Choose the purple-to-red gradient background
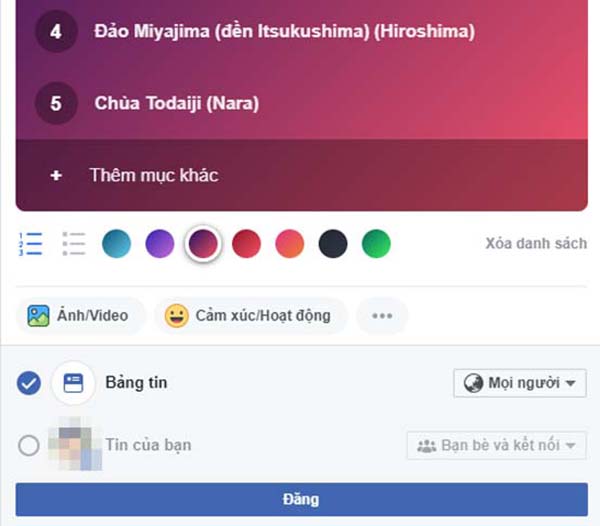 point(203,244)
